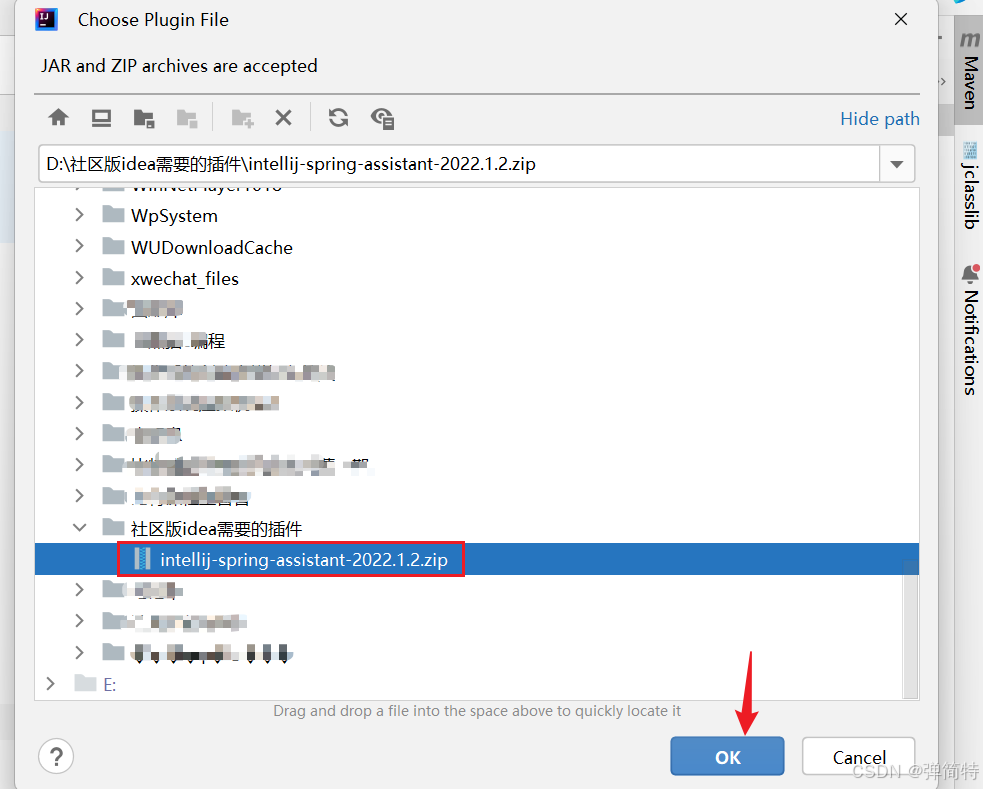
Task: Select the WpSystem folder row
Action: point(476,215)
